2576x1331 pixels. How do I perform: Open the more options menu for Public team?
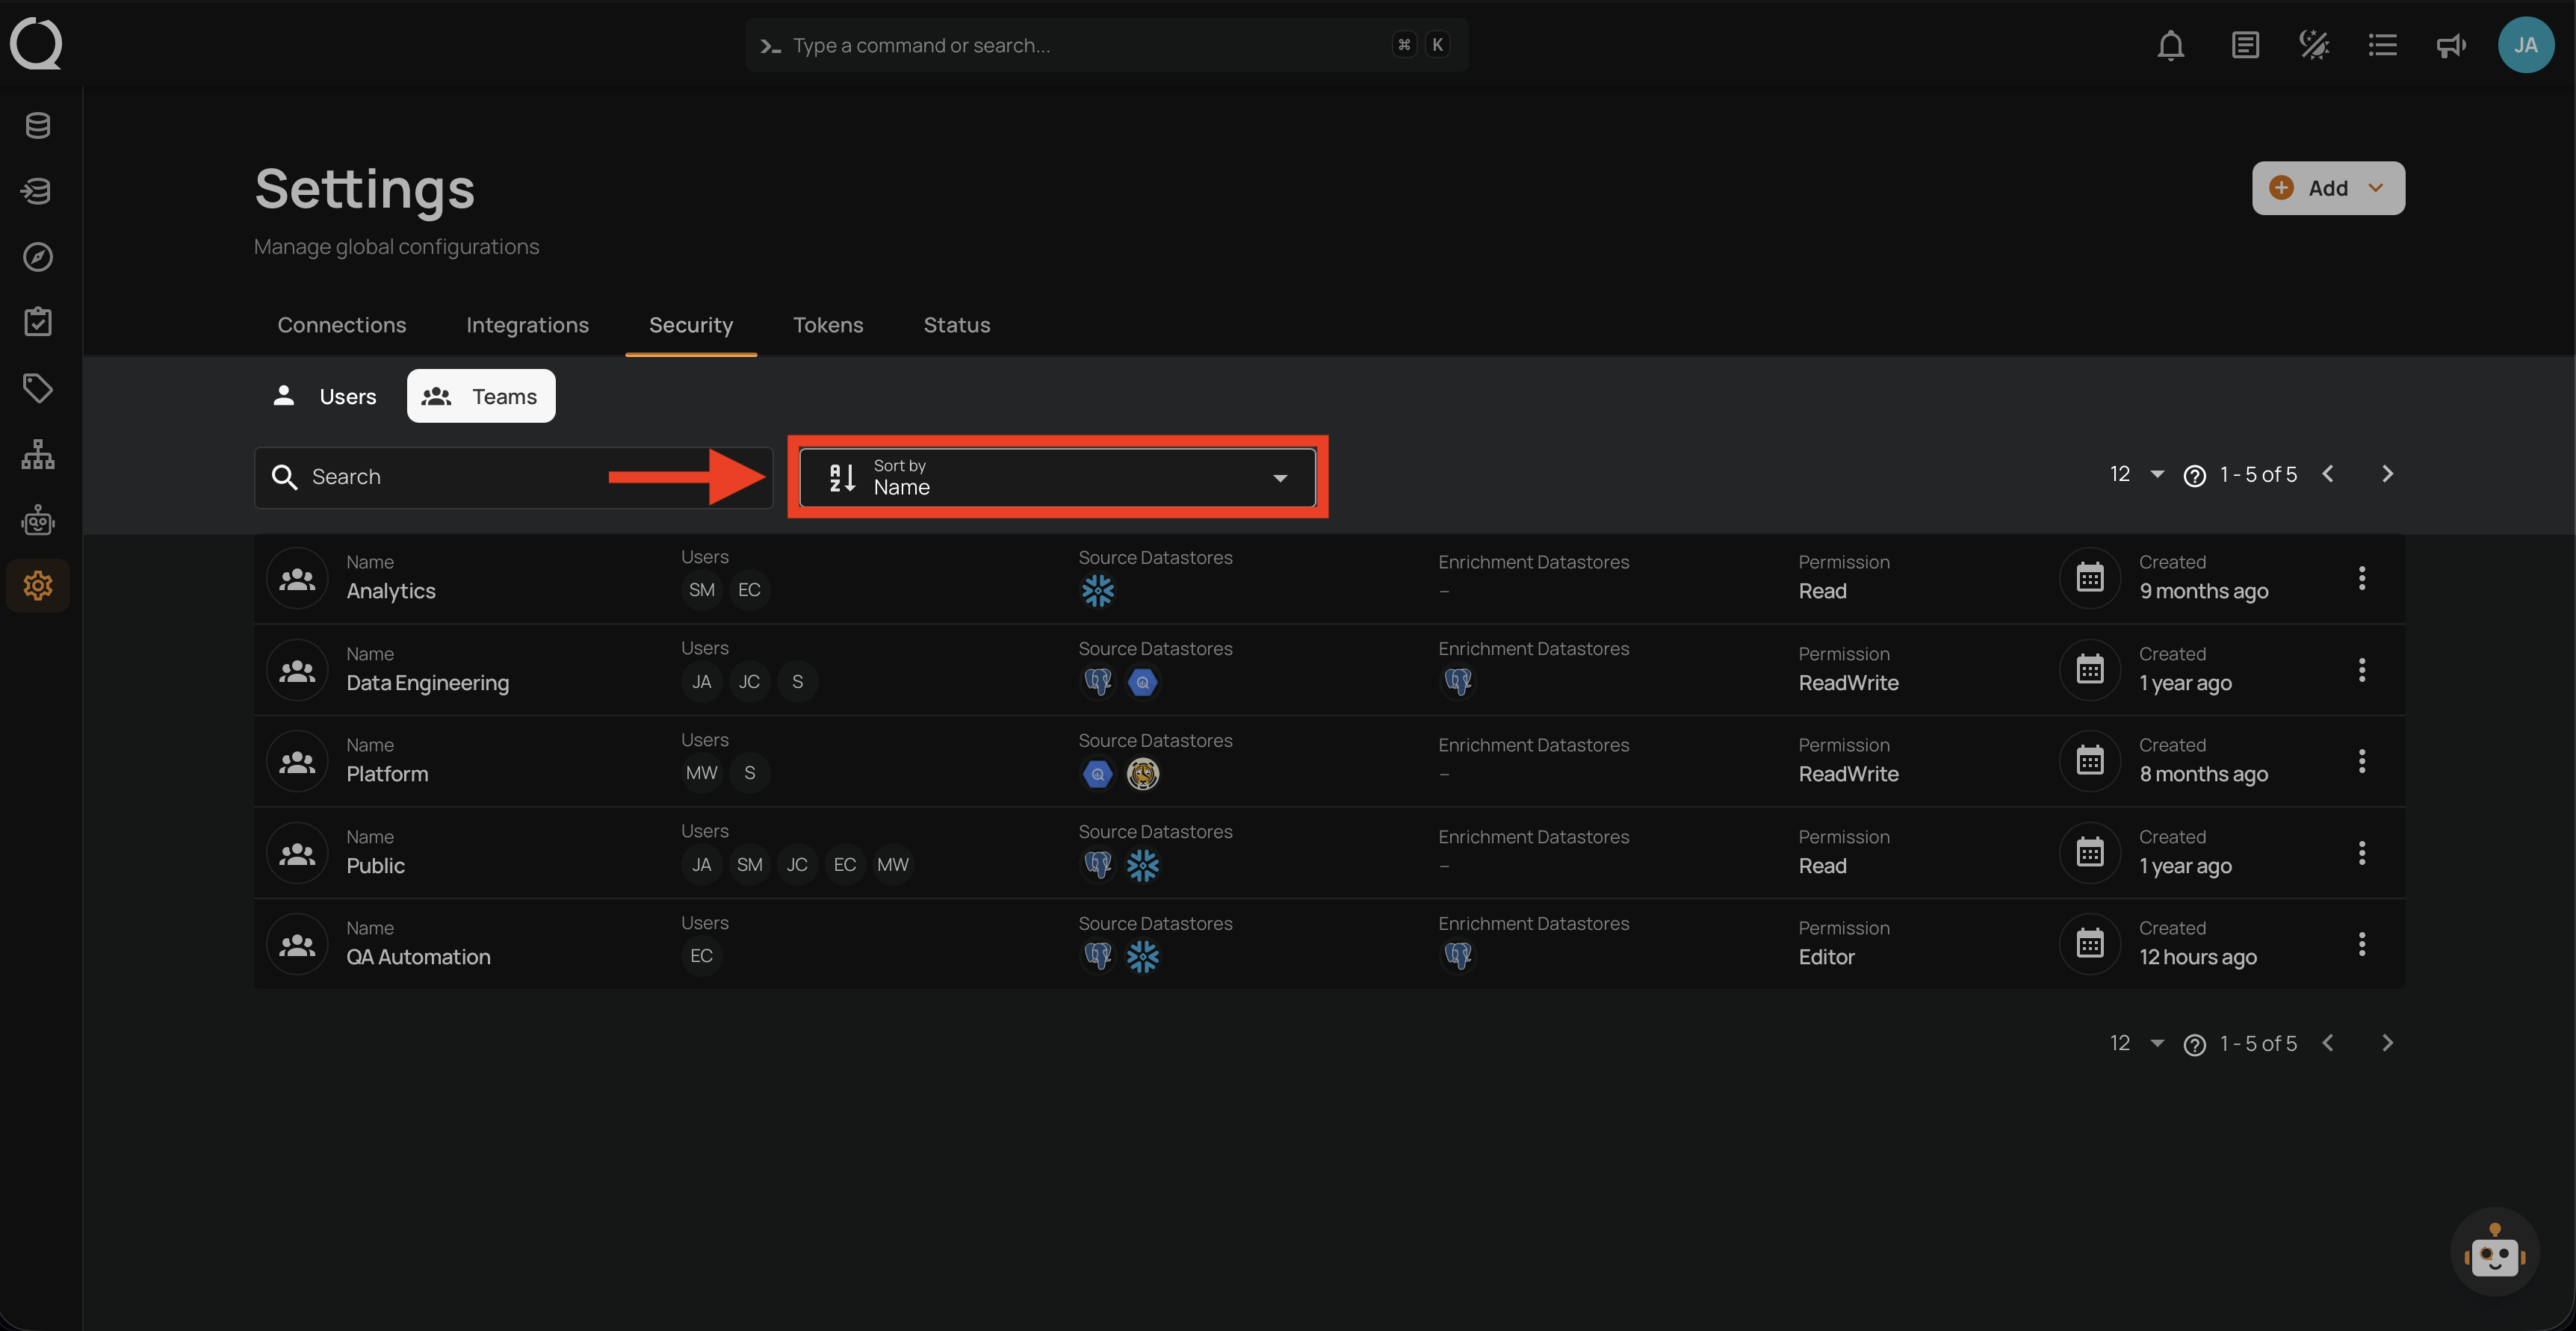pos(2362,853)
